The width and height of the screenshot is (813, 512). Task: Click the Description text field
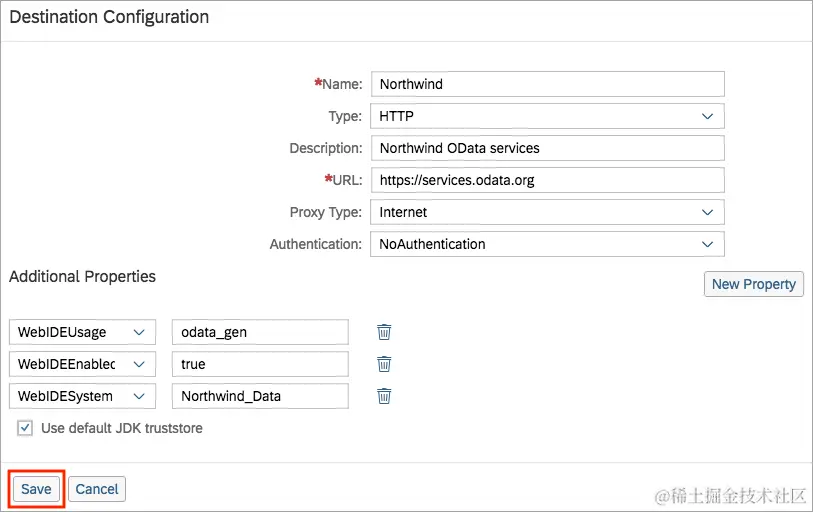point(547,148)
